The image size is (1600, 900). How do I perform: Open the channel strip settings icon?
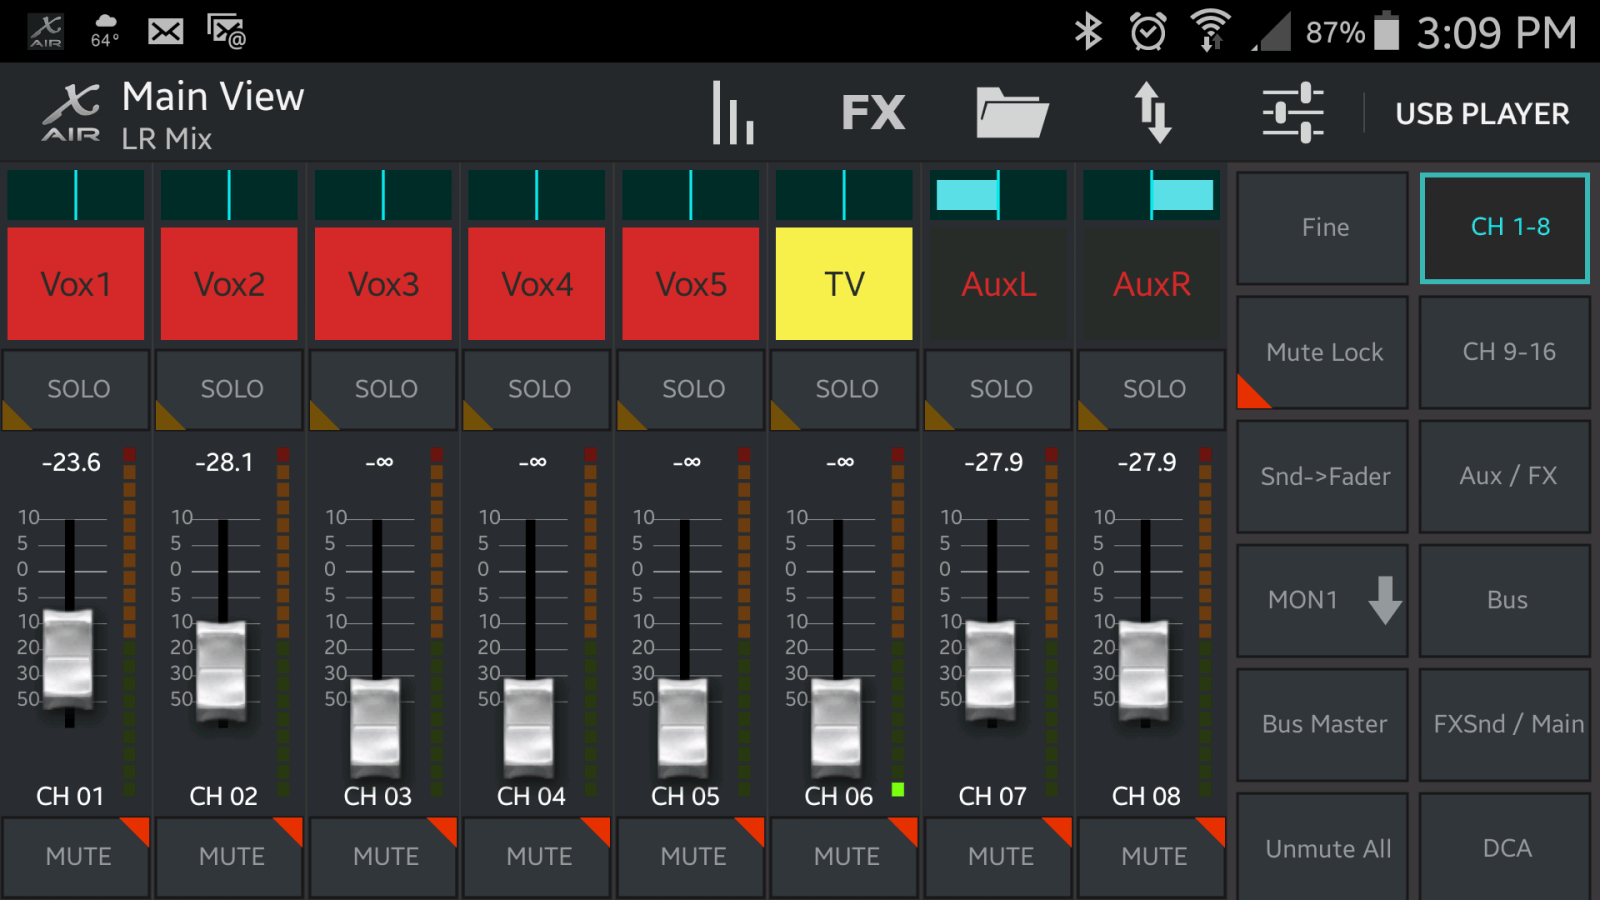coord(1293,112)
